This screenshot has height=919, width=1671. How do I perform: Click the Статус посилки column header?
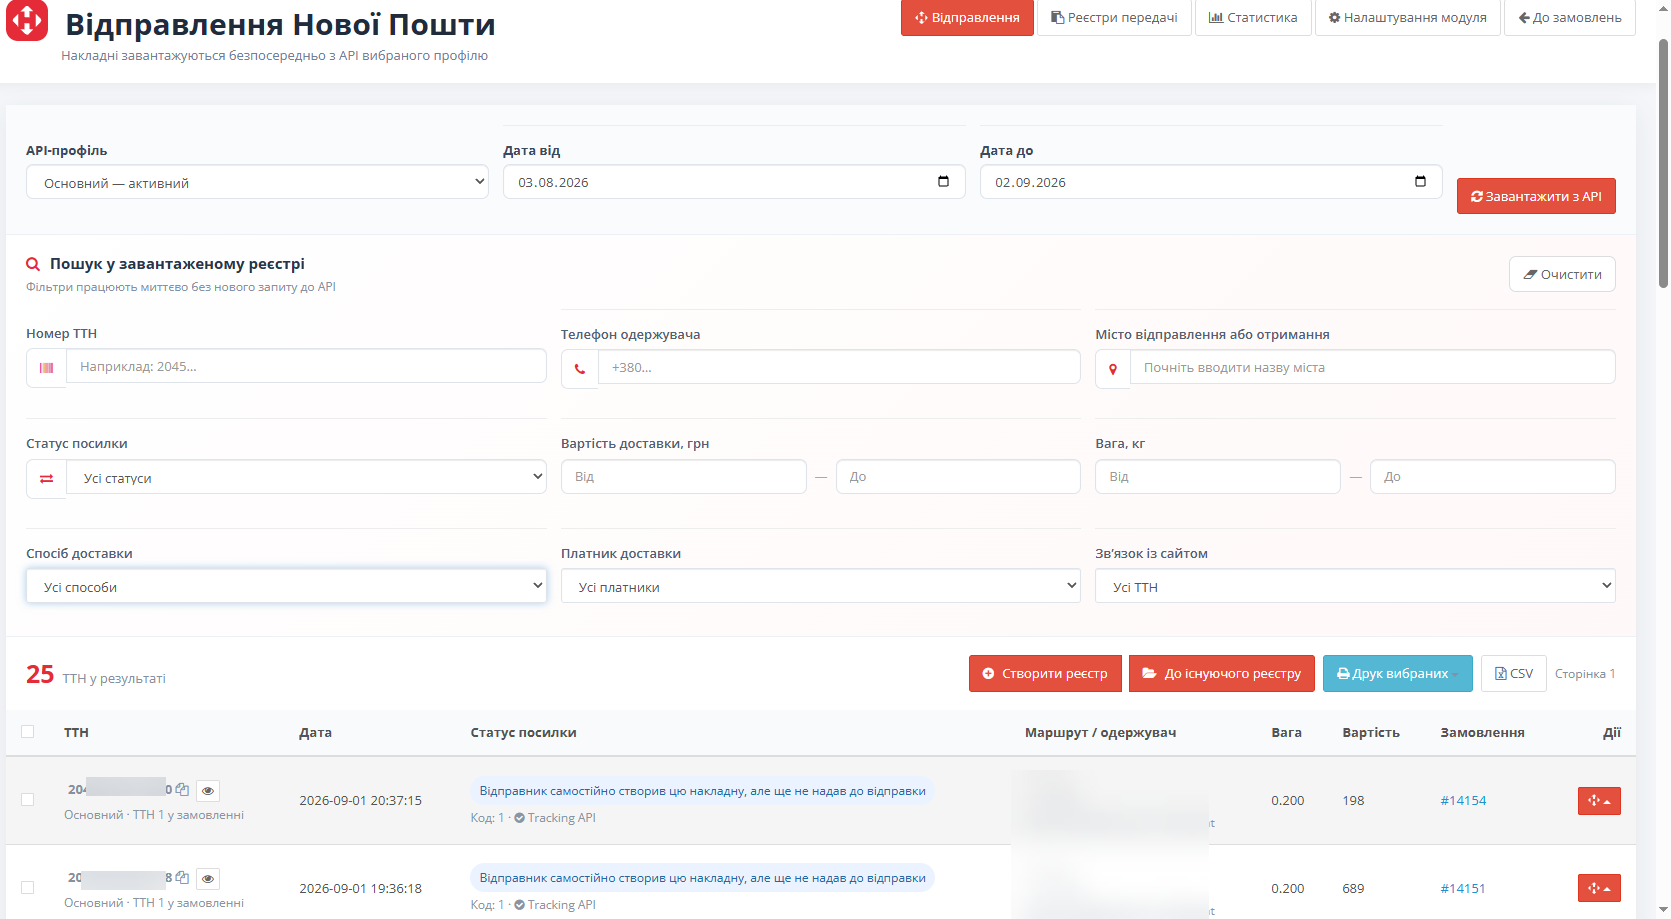pyautogui.click(x=523, y=733)
